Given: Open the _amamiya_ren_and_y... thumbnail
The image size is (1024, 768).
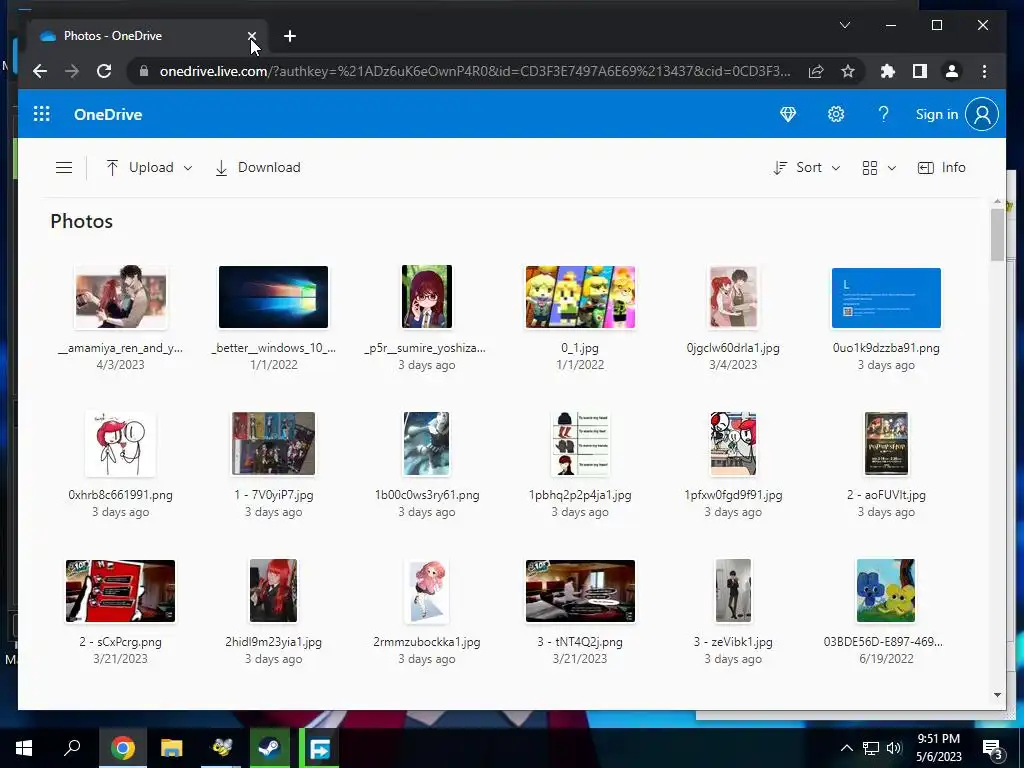Looking at the screenshot, I should pyautogui.click(x=121, y=297).
